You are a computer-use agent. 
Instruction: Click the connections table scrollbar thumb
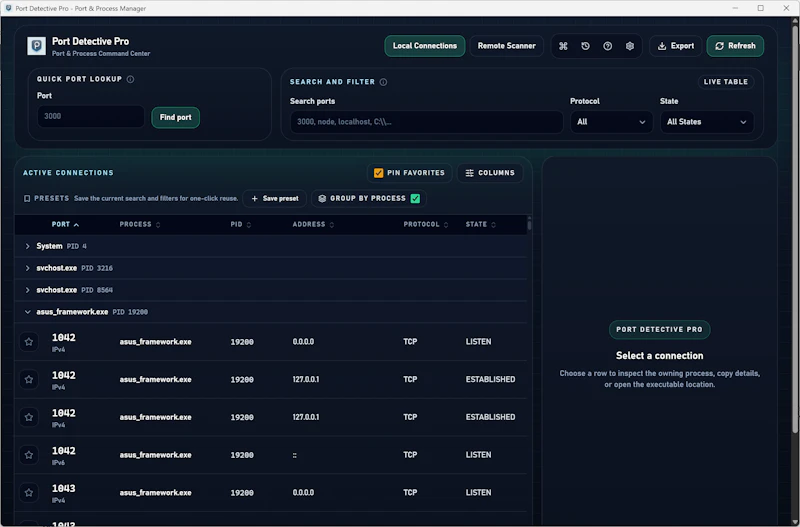[529, 224]
